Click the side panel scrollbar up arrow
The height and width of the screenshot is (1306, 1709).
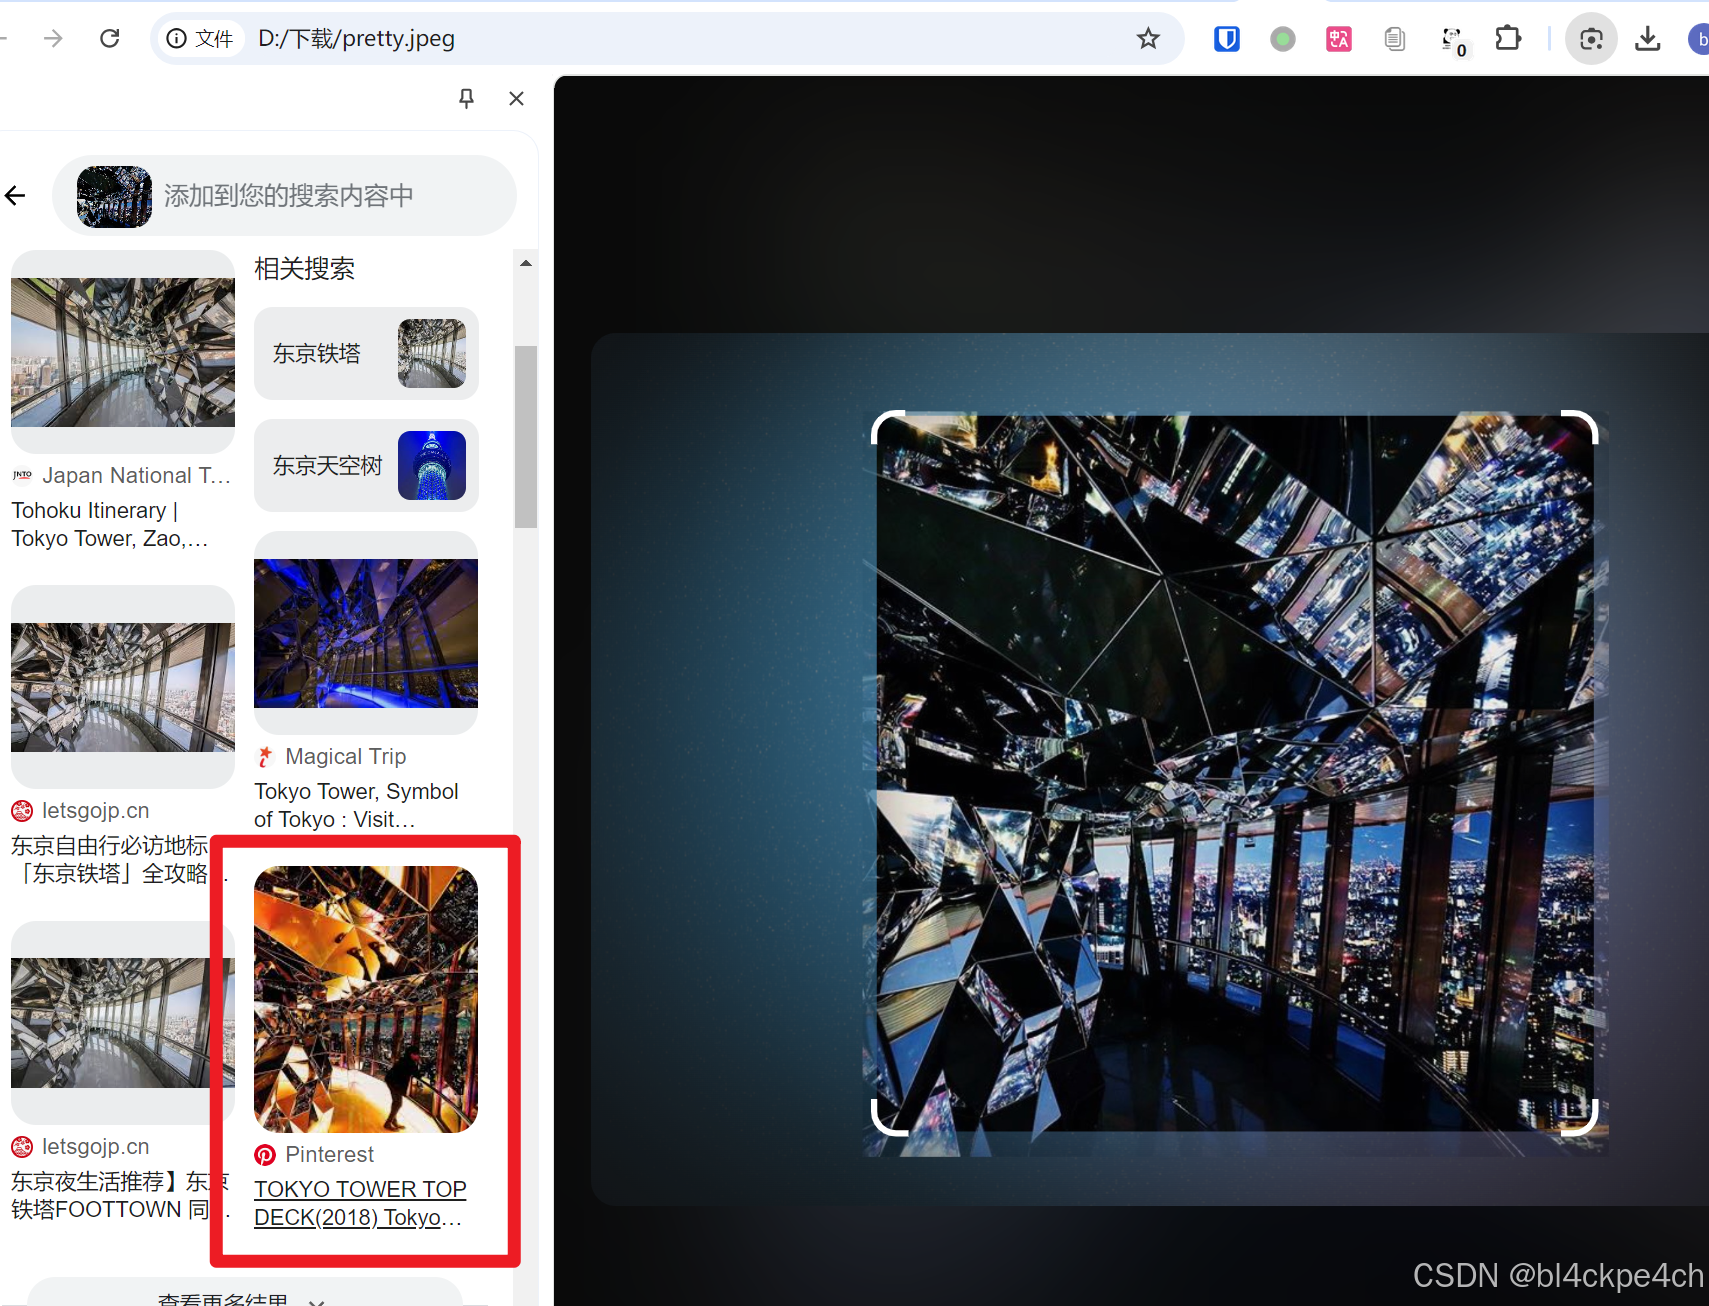point(526,263)
